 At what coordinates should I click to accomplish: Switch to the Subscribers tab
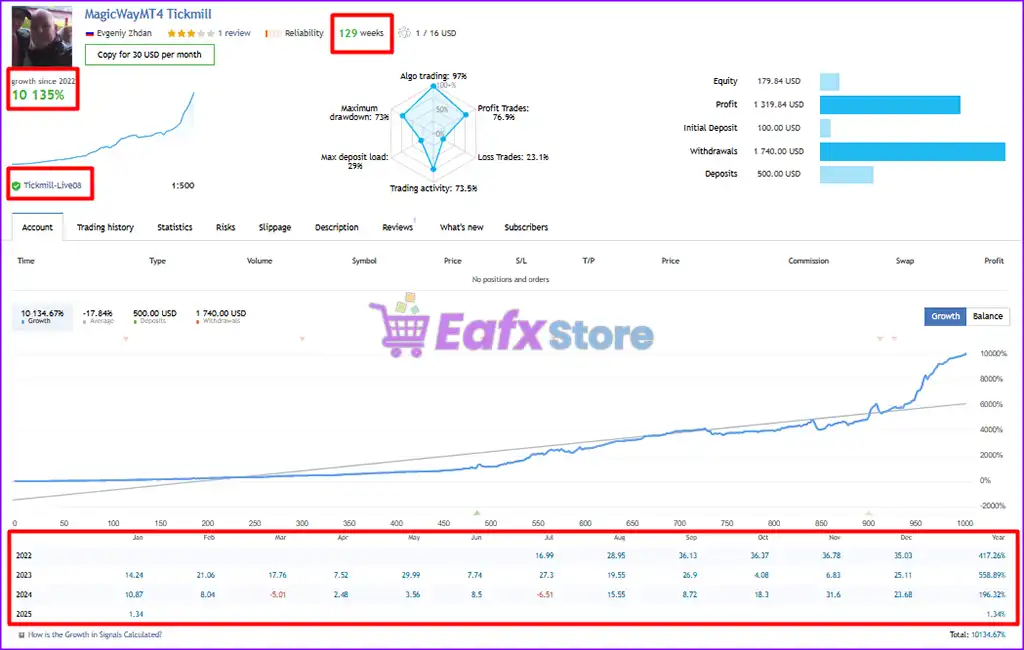coord(526,227)
